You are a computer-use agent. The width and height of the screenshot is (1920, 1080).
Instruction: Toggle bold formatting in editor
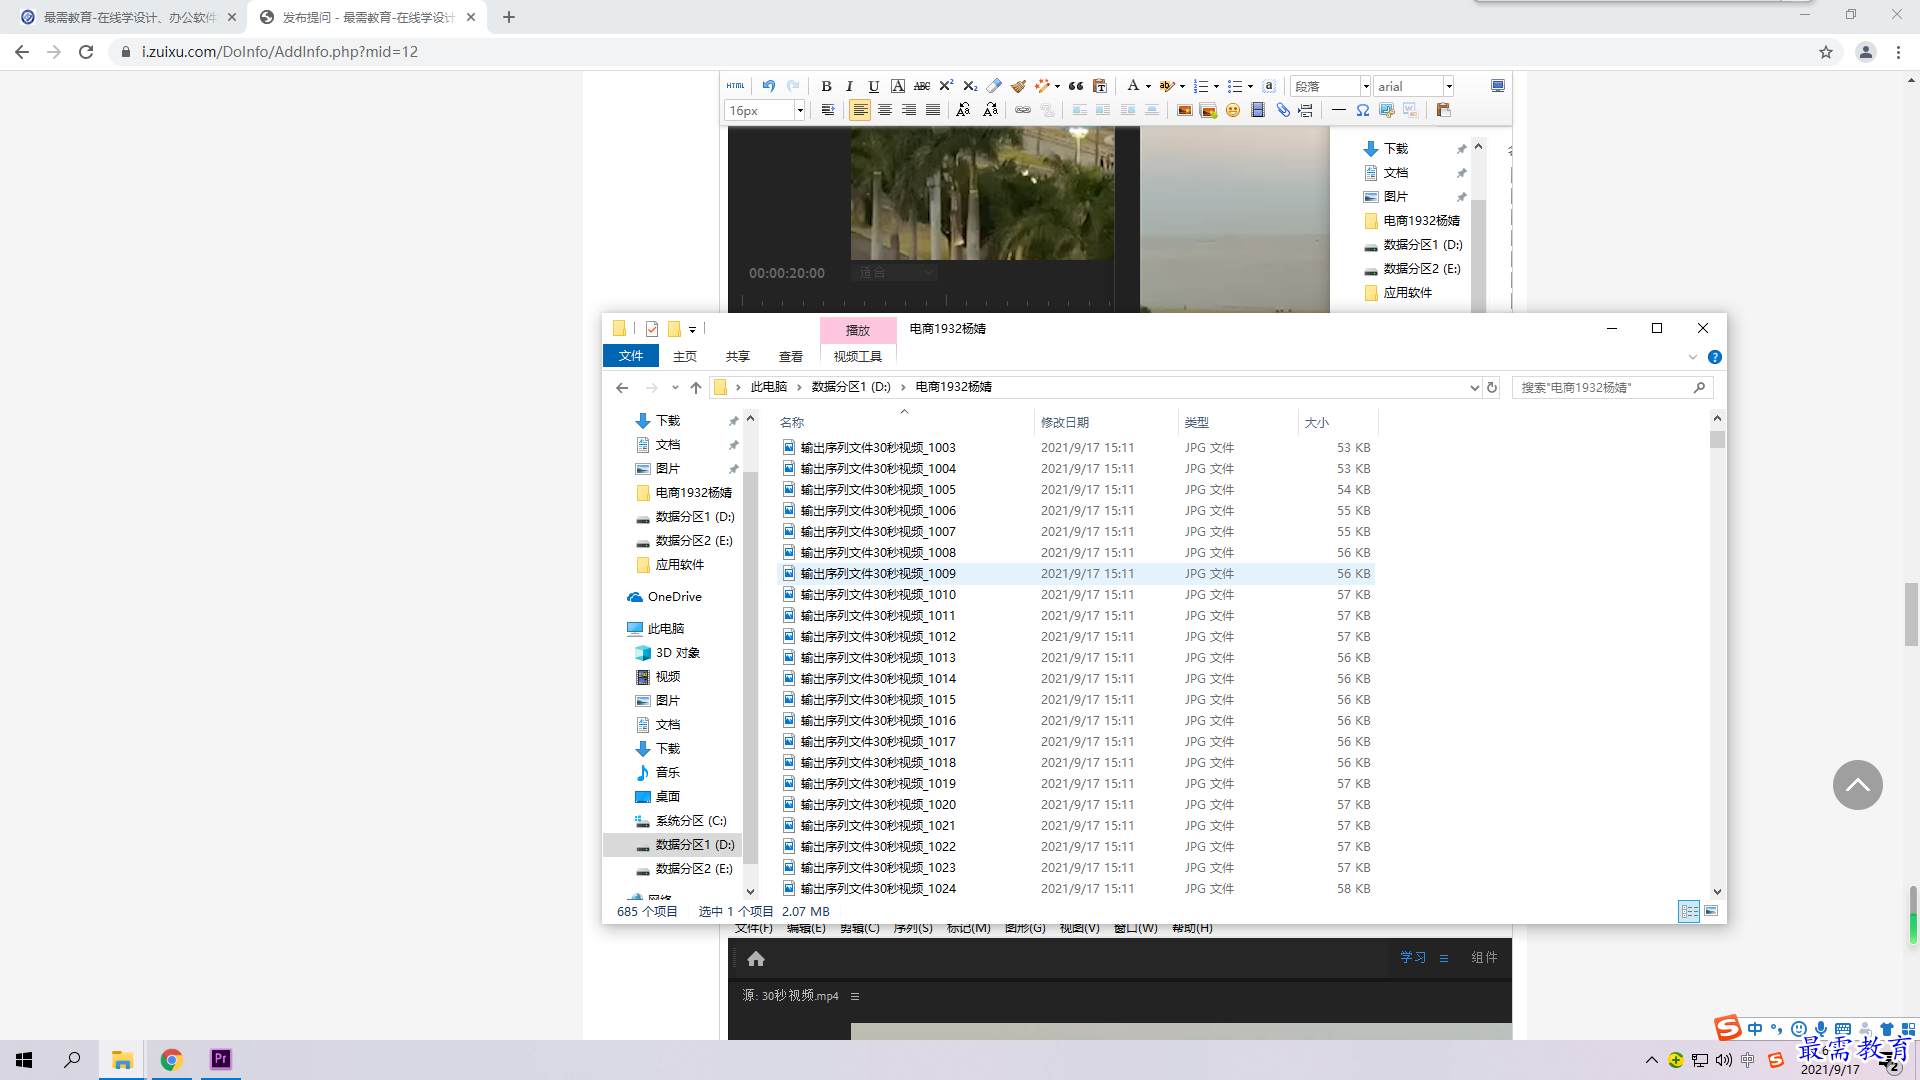(826, 86)
